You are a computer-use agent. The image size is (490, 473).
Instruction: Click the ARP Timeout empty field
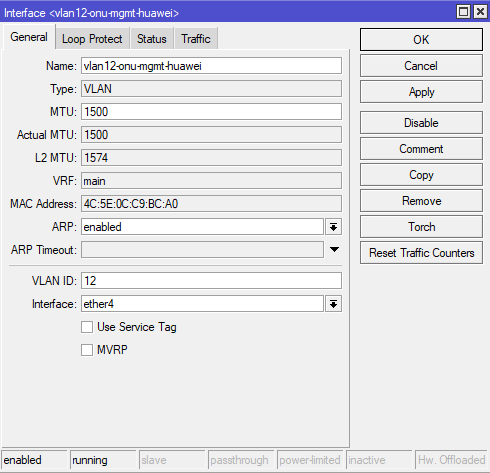202,250
